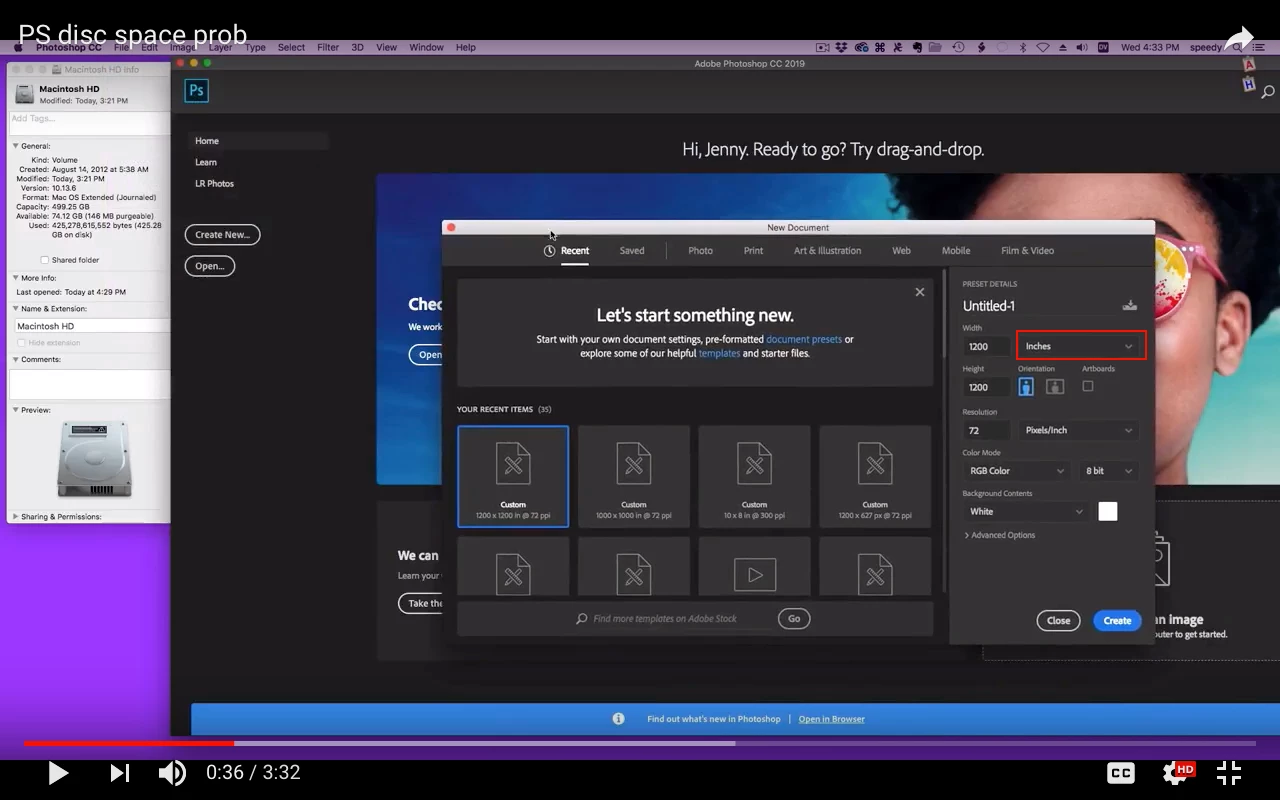
Task: Save document preset icon next to Untitled-1
Action: [x=1130, y=306]
